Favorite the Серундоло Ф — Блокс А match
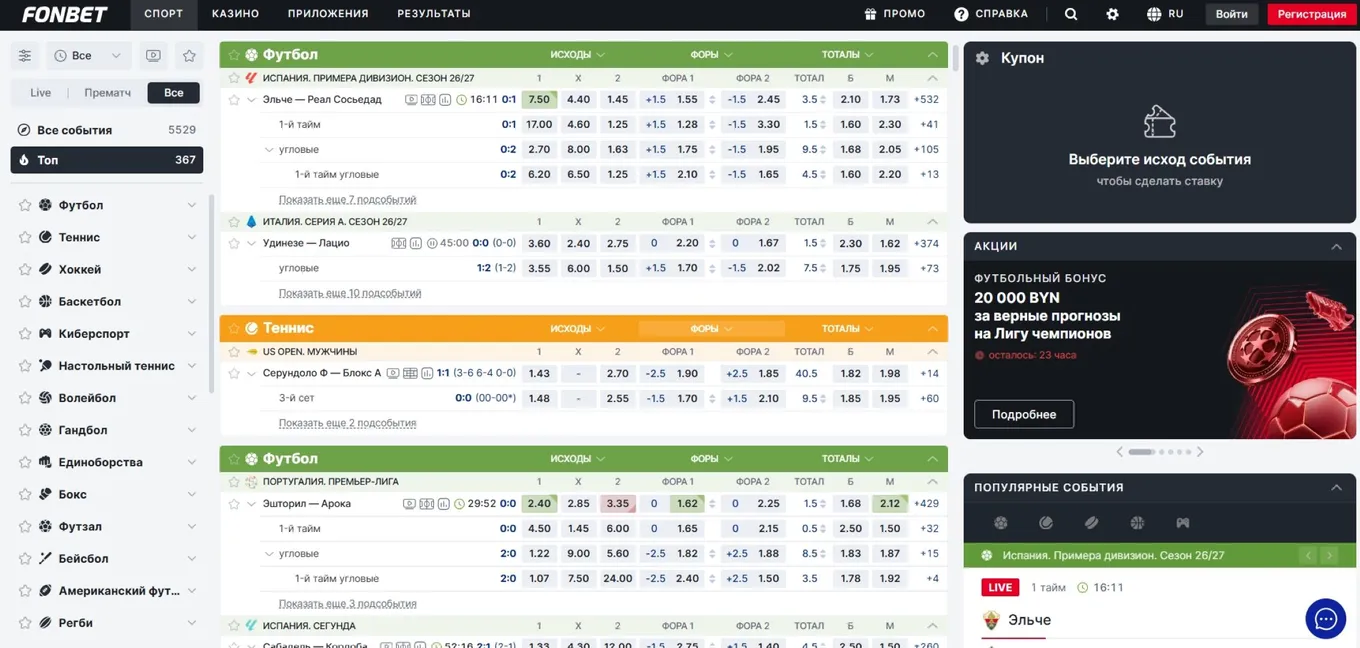 coord(234,374)
